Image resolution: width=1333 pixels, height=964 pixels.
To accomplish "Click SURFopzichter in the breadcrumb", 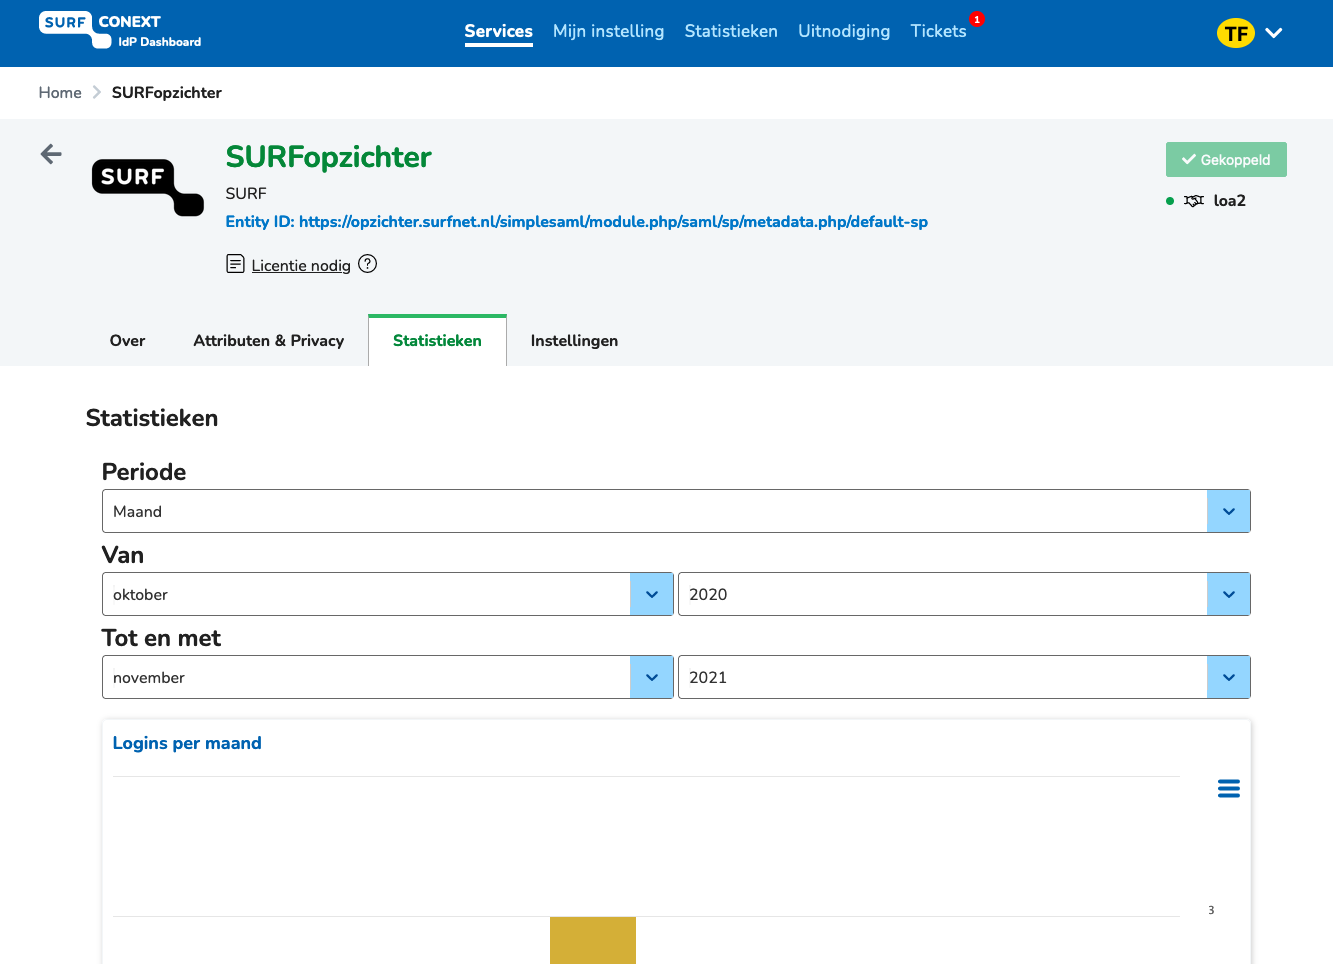I will tap(167, 93).
